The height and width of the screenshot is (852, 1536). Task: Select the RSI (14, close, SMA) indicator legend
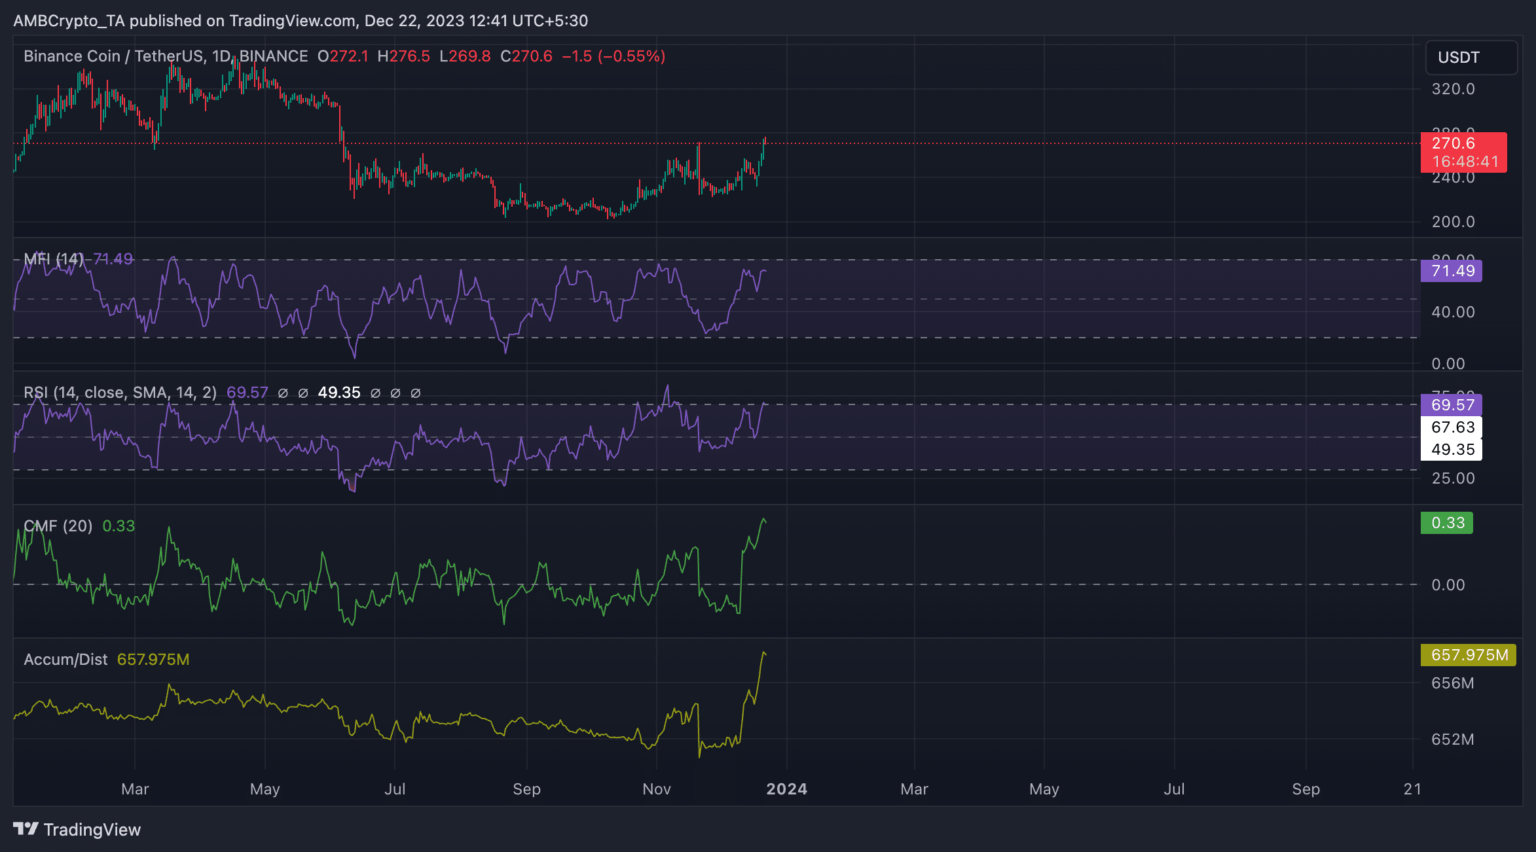(x=120, y=392)
